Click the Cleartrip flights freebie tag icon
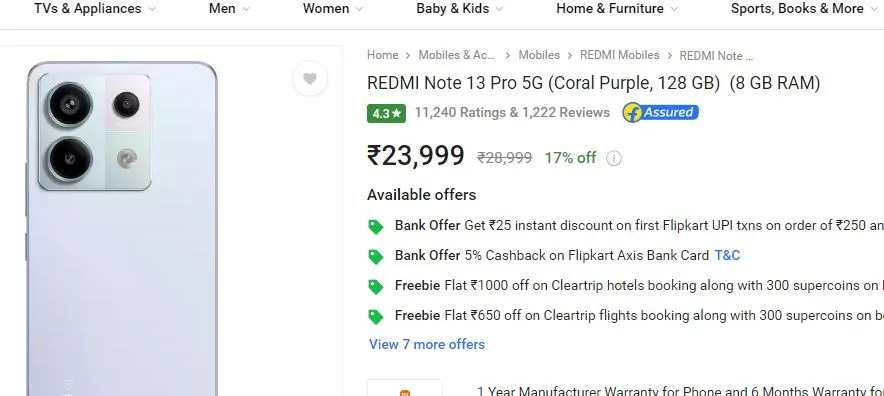The width and height of the screenshot is (884, 396). (x=375, y=316)
